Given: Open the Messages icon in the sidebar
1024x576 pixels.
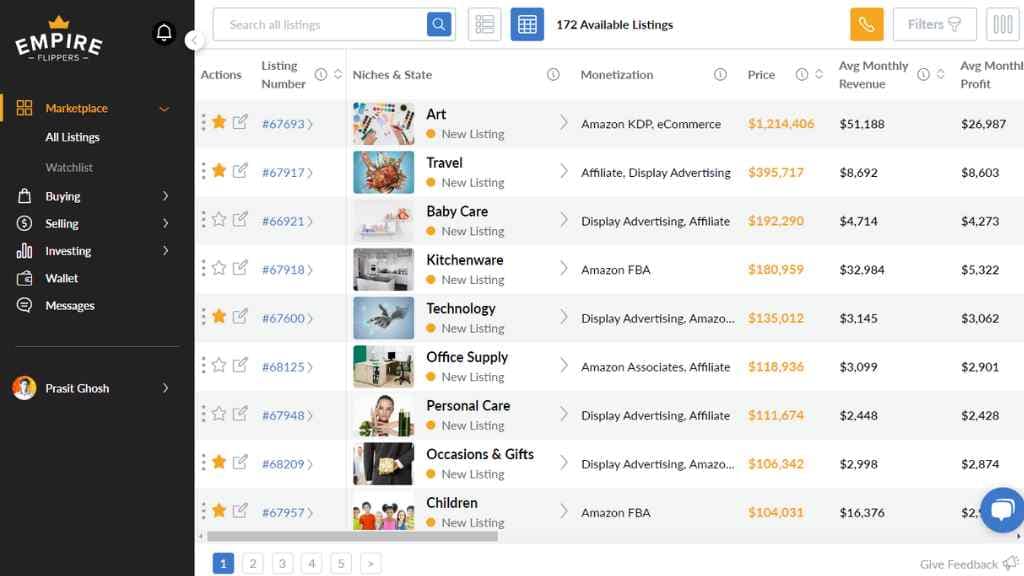Looking at the screenshot, I should [x=27, y=305].
